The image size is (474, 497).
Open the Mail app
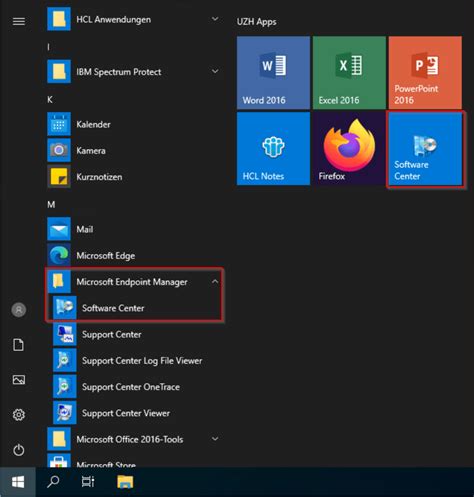133,229
